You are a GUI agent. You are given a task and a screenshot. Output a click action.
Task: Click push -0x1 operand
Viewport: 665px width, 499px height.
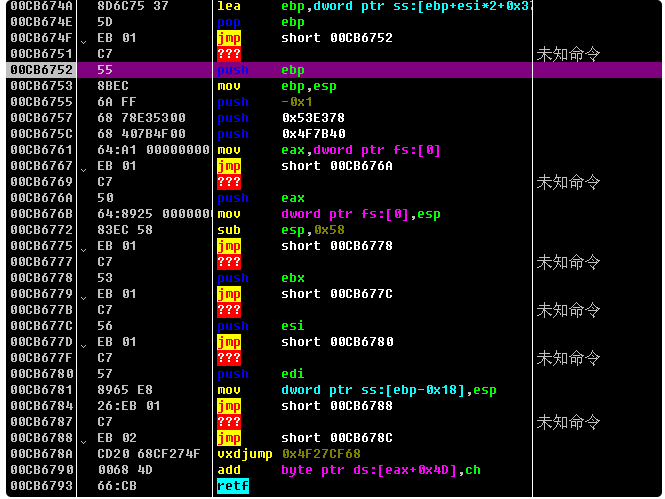[297, 102]
